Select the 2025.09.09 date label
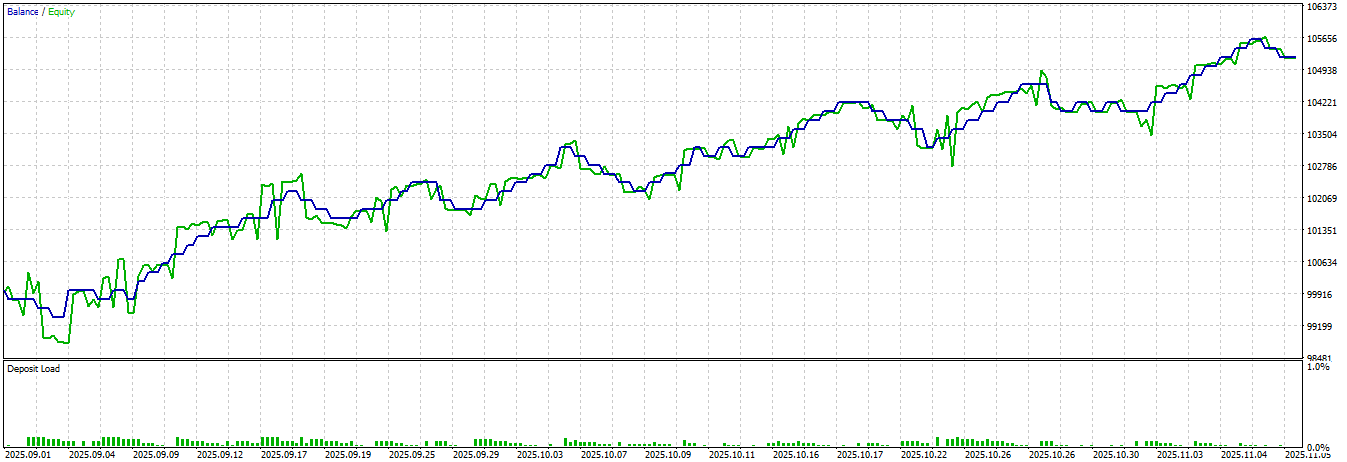The image size is (1347, 462). (x=156, y=455)
